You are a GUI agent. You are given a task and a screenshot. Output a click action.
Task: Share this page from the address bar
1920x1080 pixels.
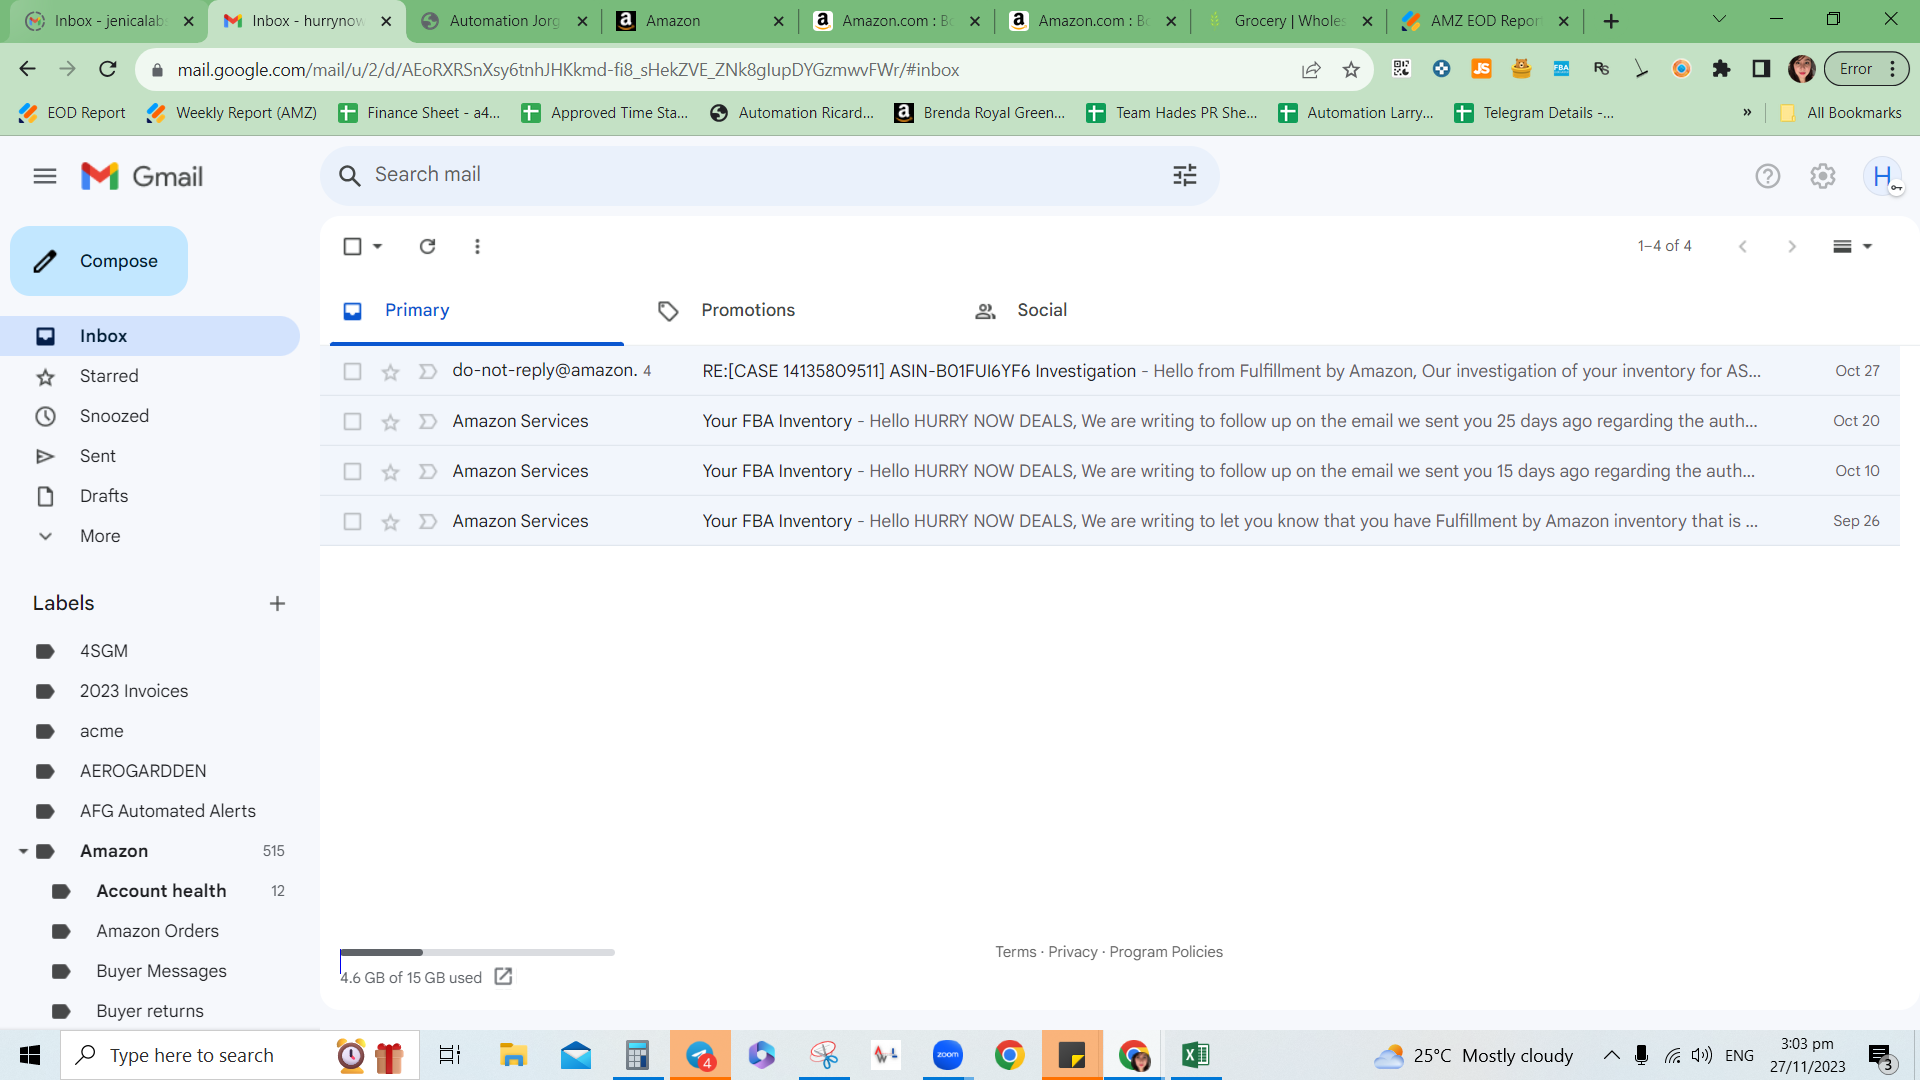1311,70
